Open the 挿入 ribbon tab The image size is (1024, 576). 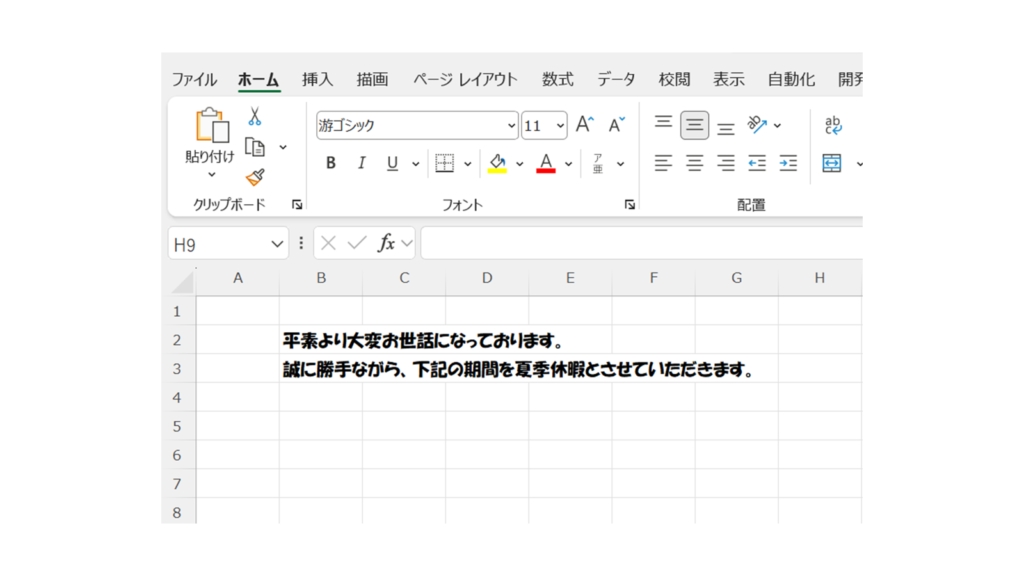tap(317, 80)
